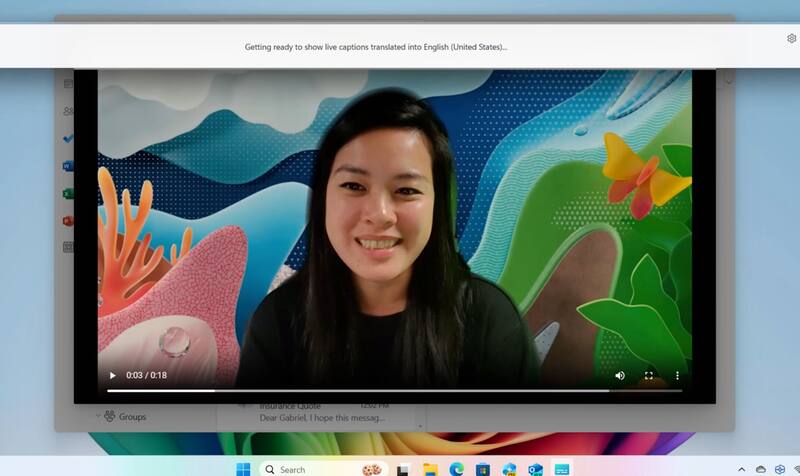Open PowerPoint from Outlook sidebar
The width and height of the screenshot is (800, 476).
click(67, 220)
